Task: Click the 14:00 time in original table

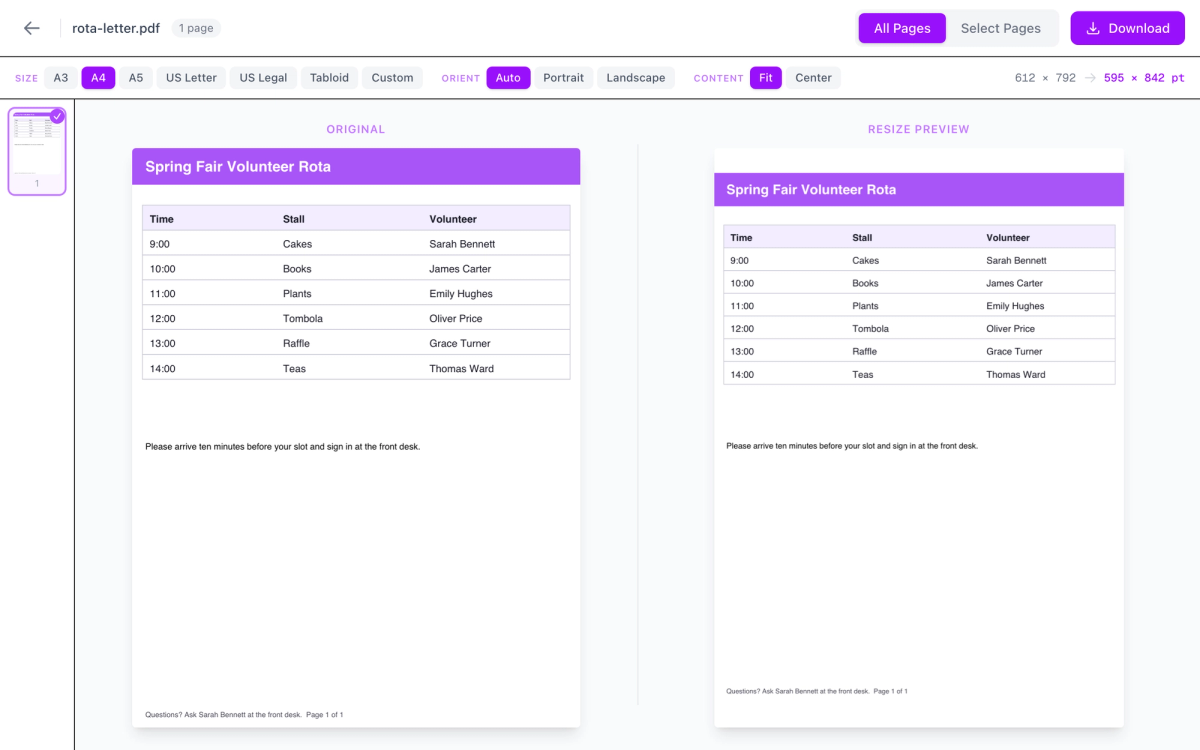Action: (163, 369)
